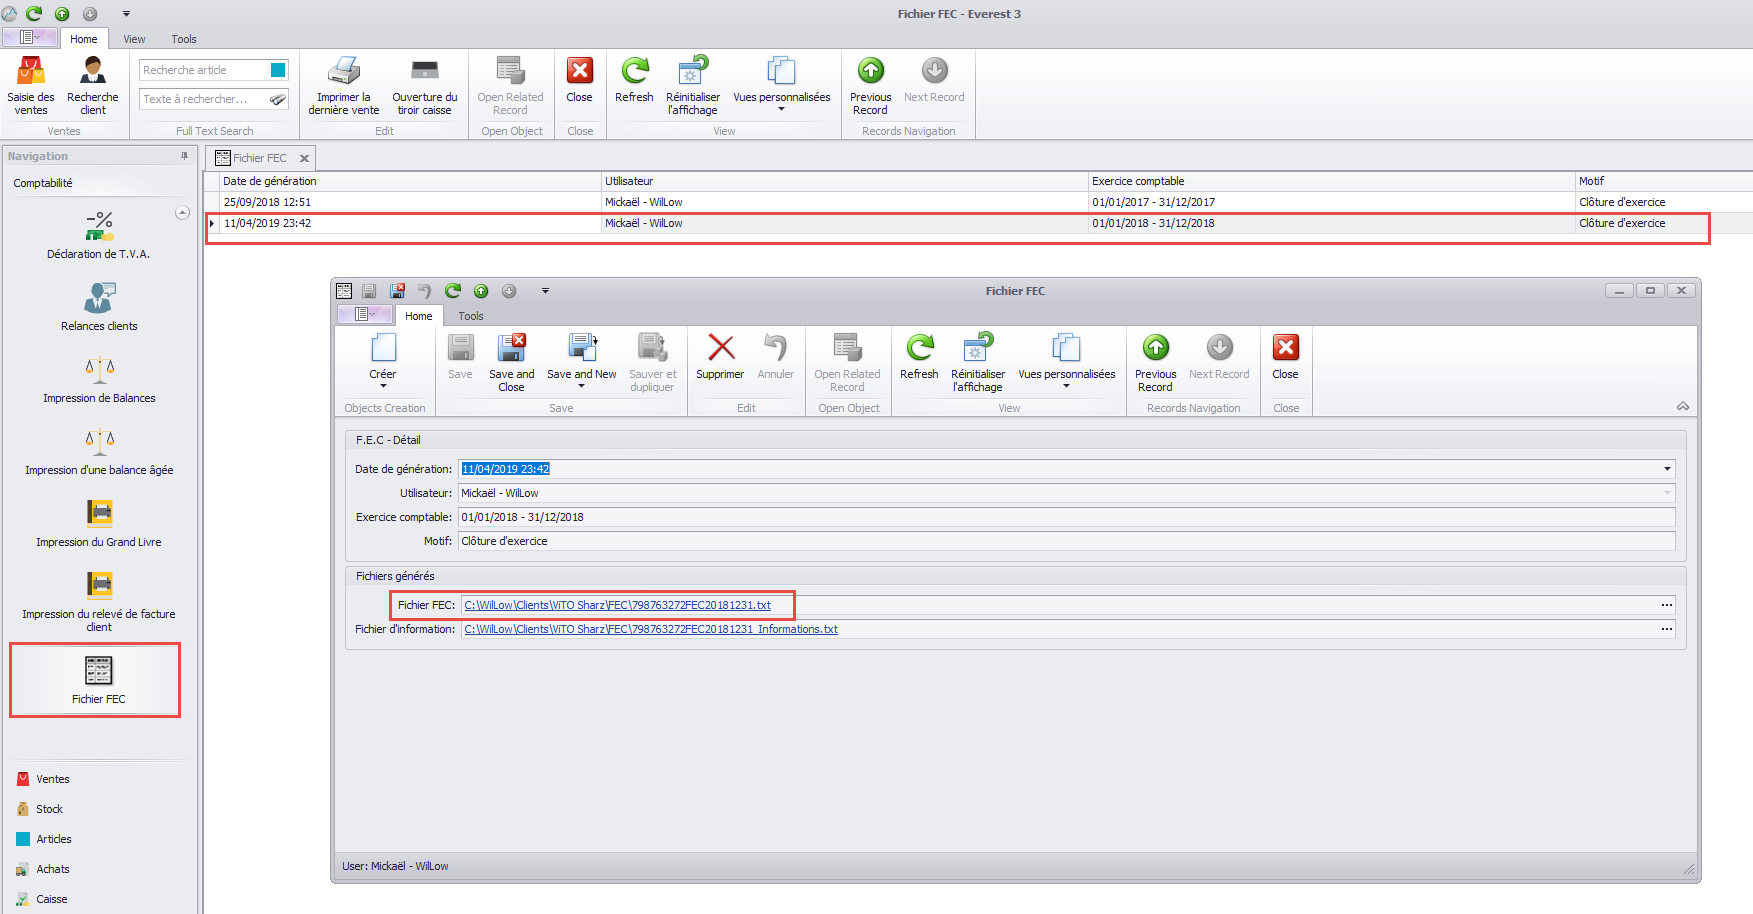The image size is (1753, 914).
Task: Collapse the Comptabilité group with the round arrow
Action: coord(182,212)
